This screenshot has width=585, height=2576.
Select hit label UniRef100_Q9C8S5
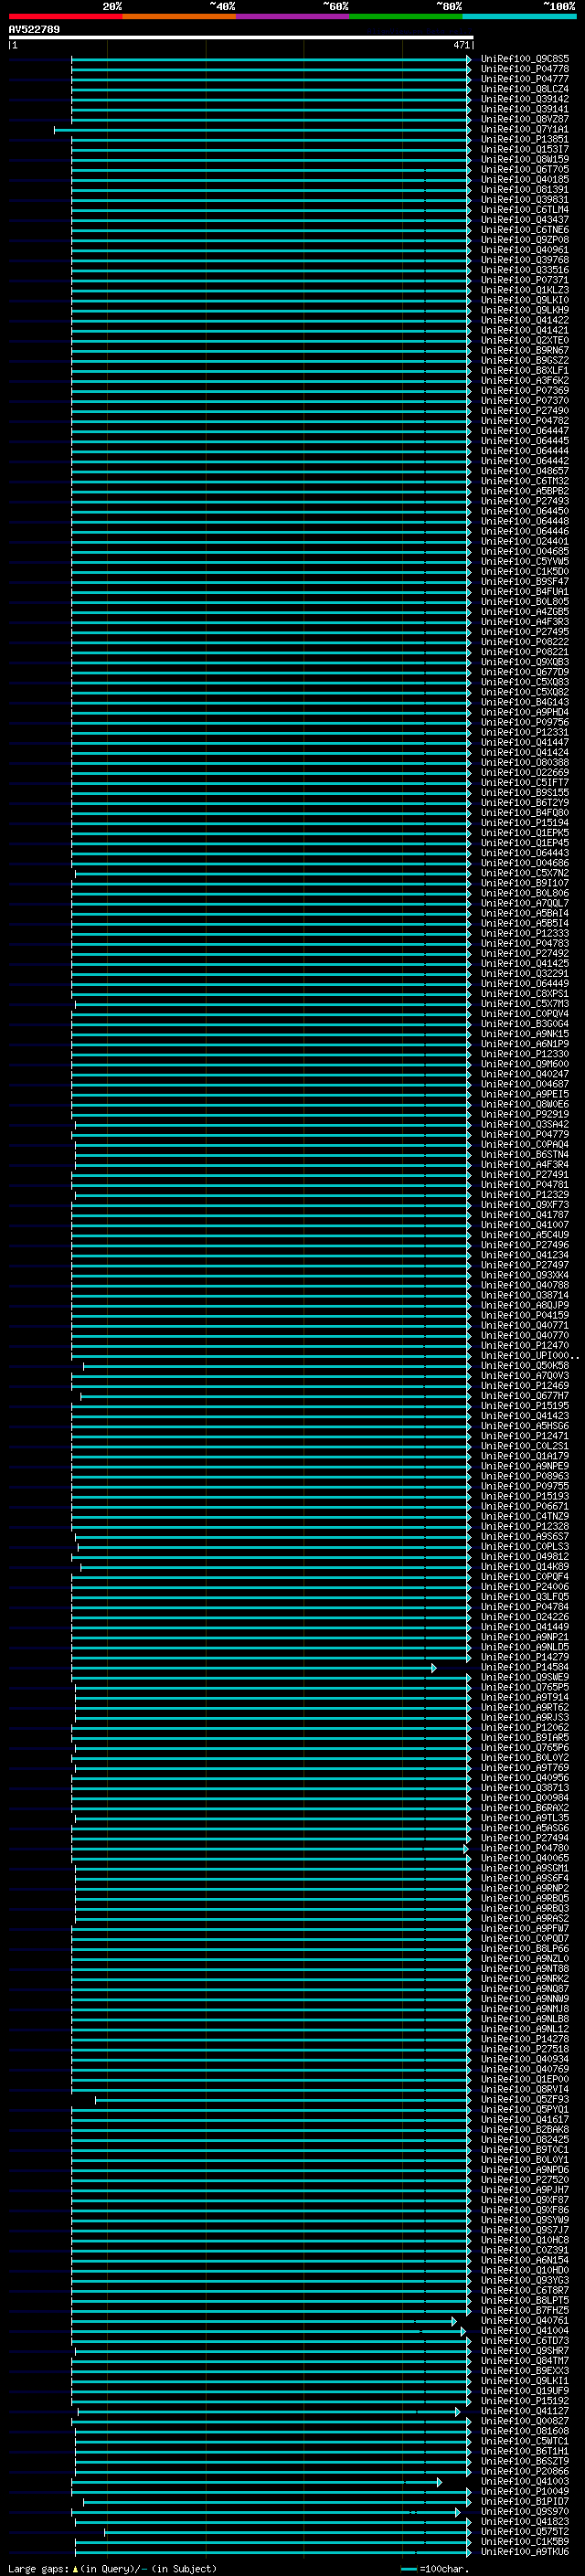click(525, 59)
